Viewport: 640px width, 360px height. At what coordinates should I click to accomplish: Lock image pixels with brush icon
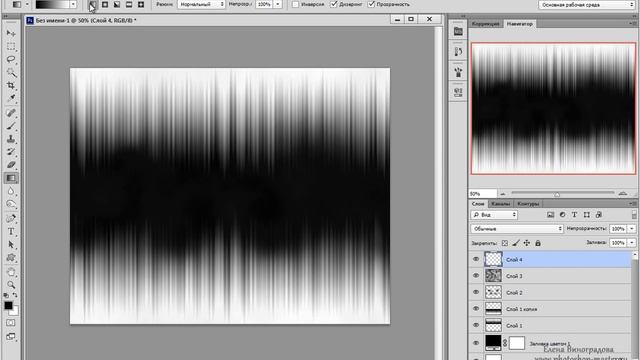[516, 243]
